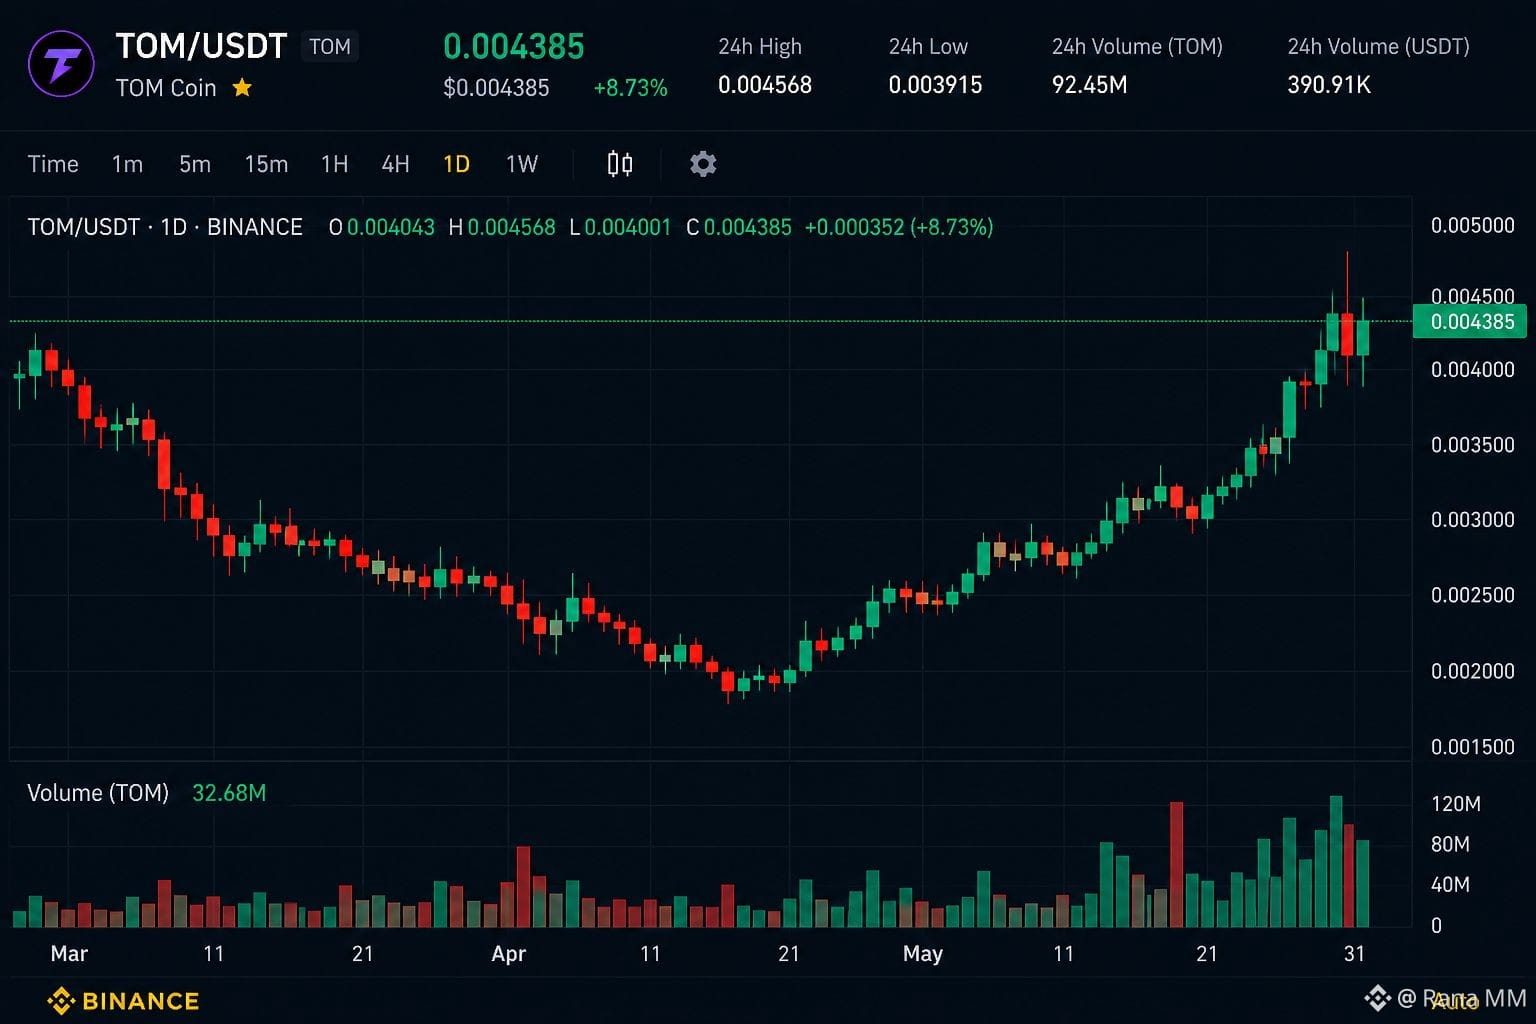This screenshot has height=1024, width=1536.
Task: Click the current price 0.004385 in header
Action: [514, 46]
